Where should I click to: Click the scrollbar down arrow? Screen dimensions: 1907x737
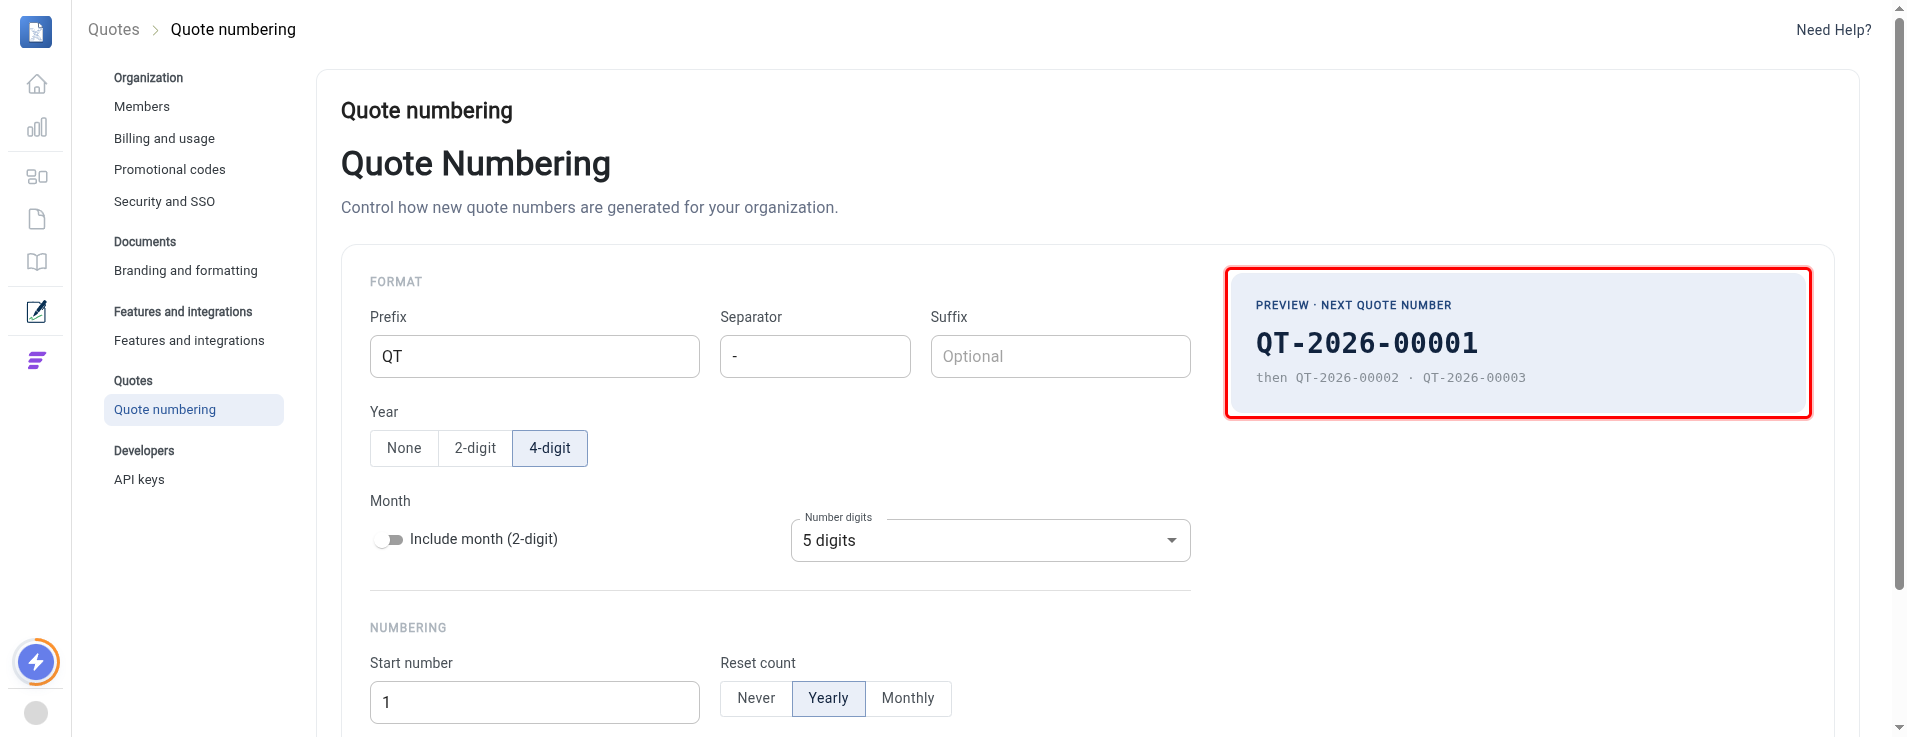1899,728
